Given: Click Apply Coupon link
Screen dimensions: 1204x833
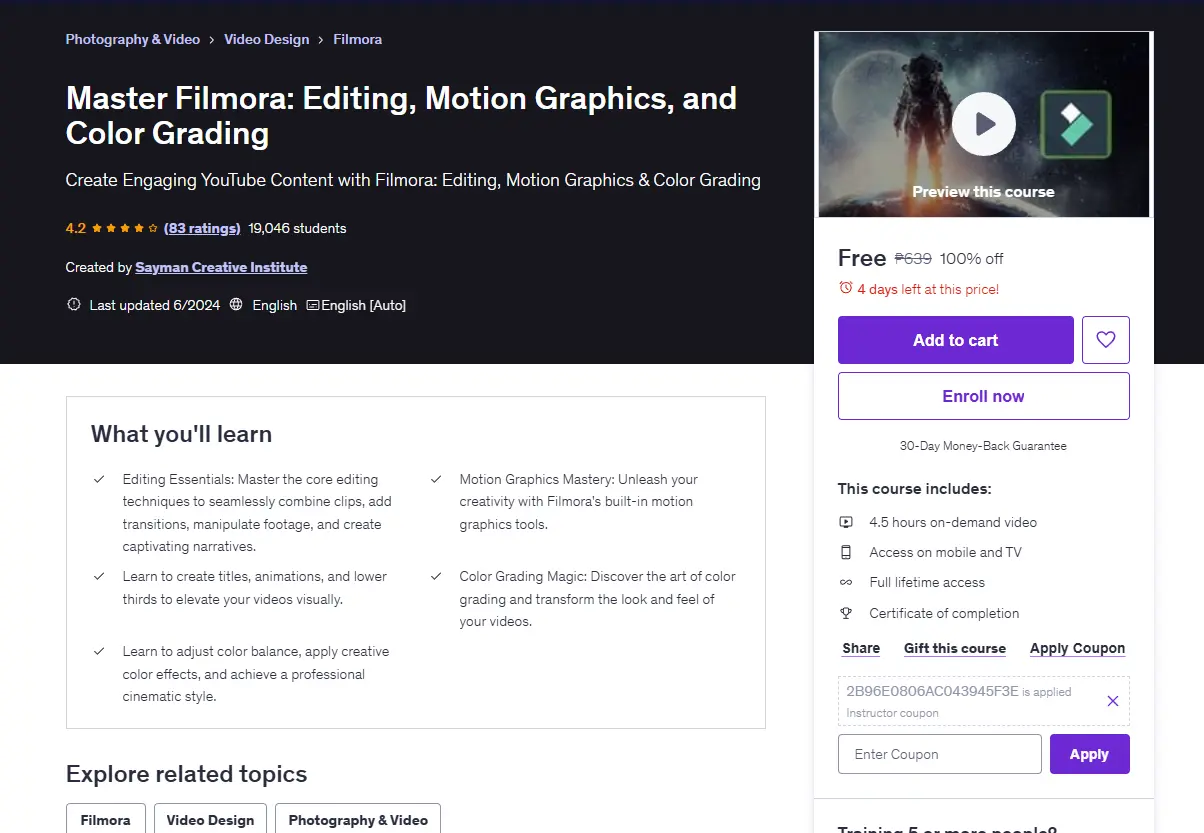Looking at the screenshot, I should pyautogui.click(x=1078, y=648).
